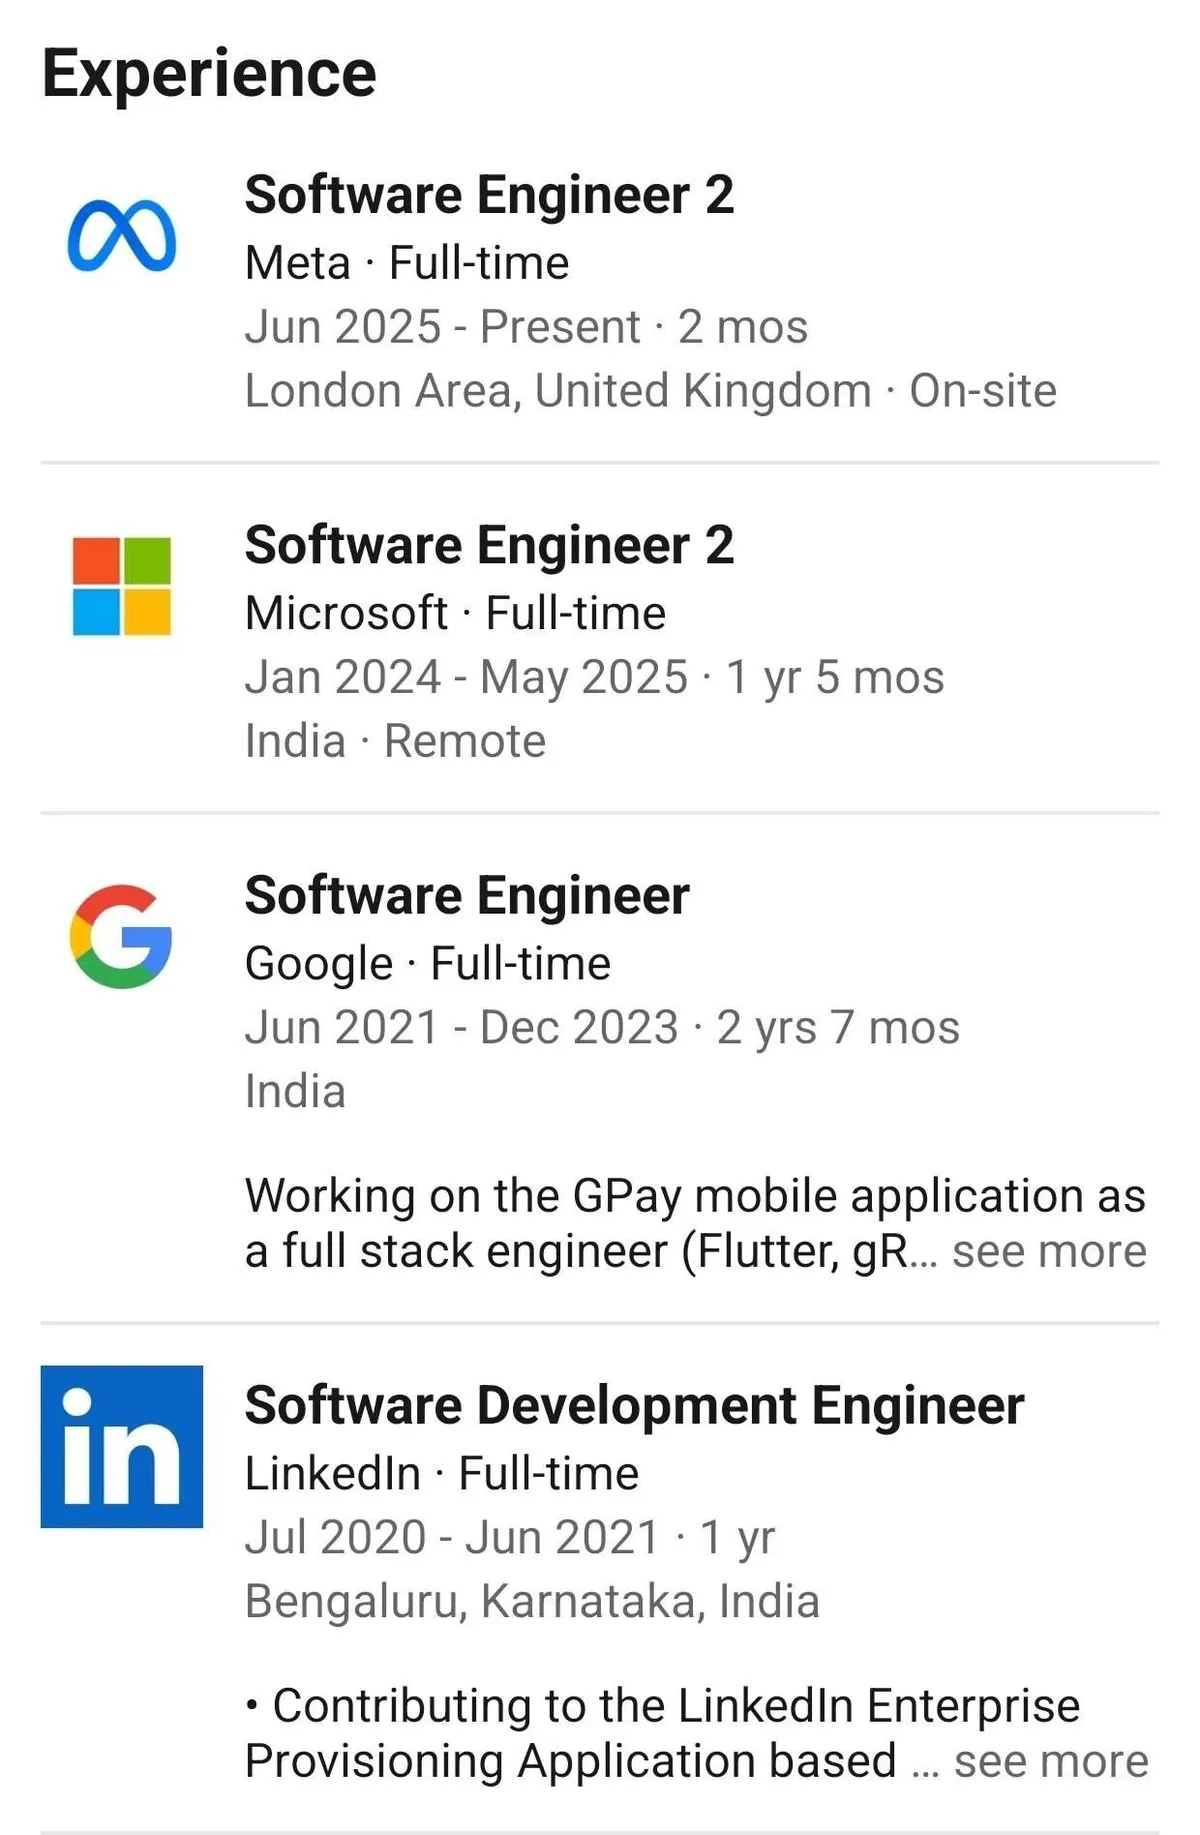Open the Software Development Engineer title
Image resolution: width=1200 pixels, height=1835 pixels.
tap(634, 1405)
